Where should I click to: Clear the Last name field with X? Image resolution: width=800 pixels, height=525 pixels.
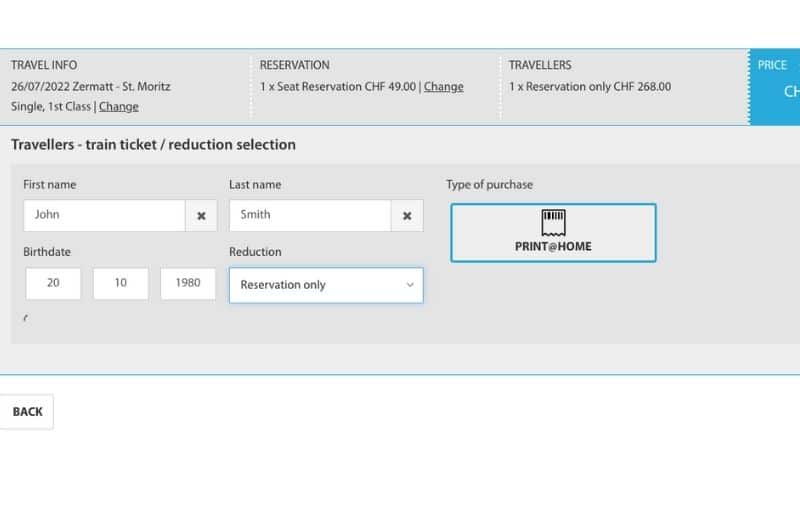pos(407,215)
